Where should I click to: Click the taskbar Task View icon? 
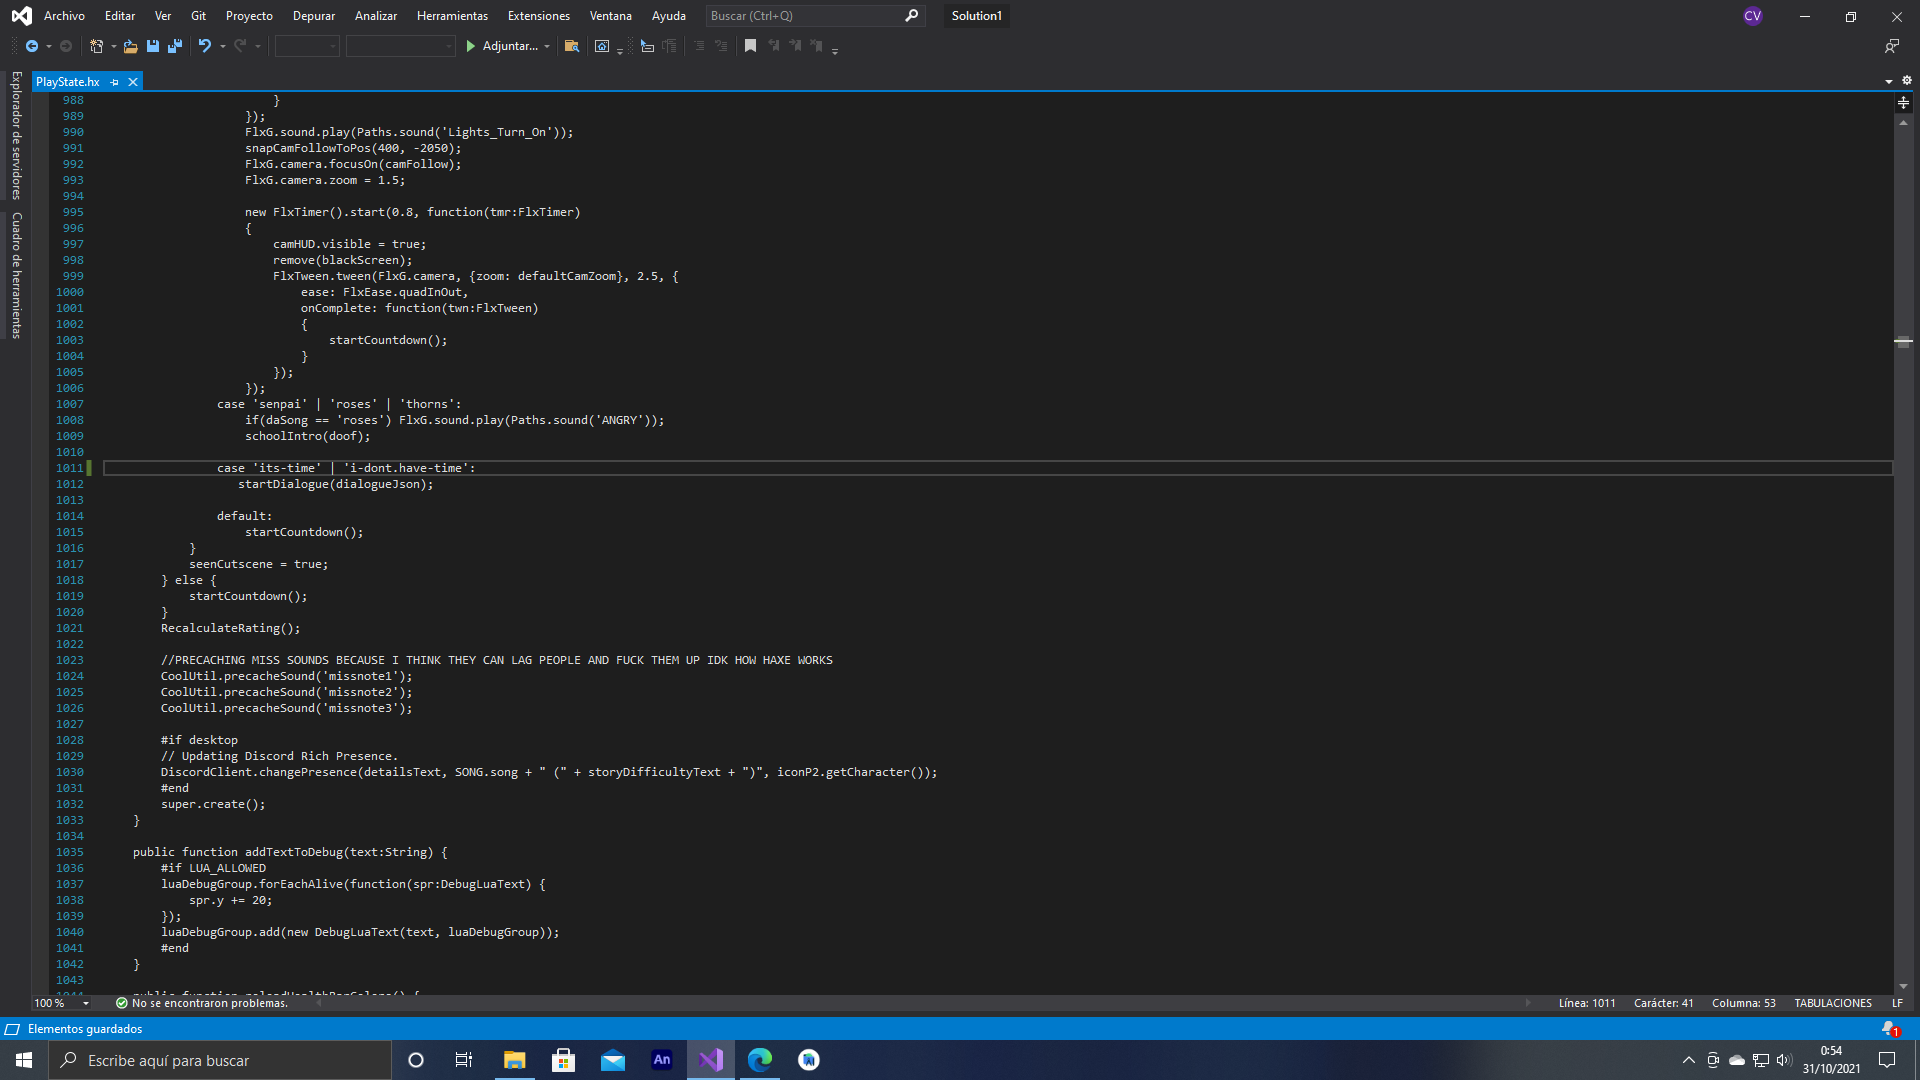pyautogui.click(x=463, y=1060)
